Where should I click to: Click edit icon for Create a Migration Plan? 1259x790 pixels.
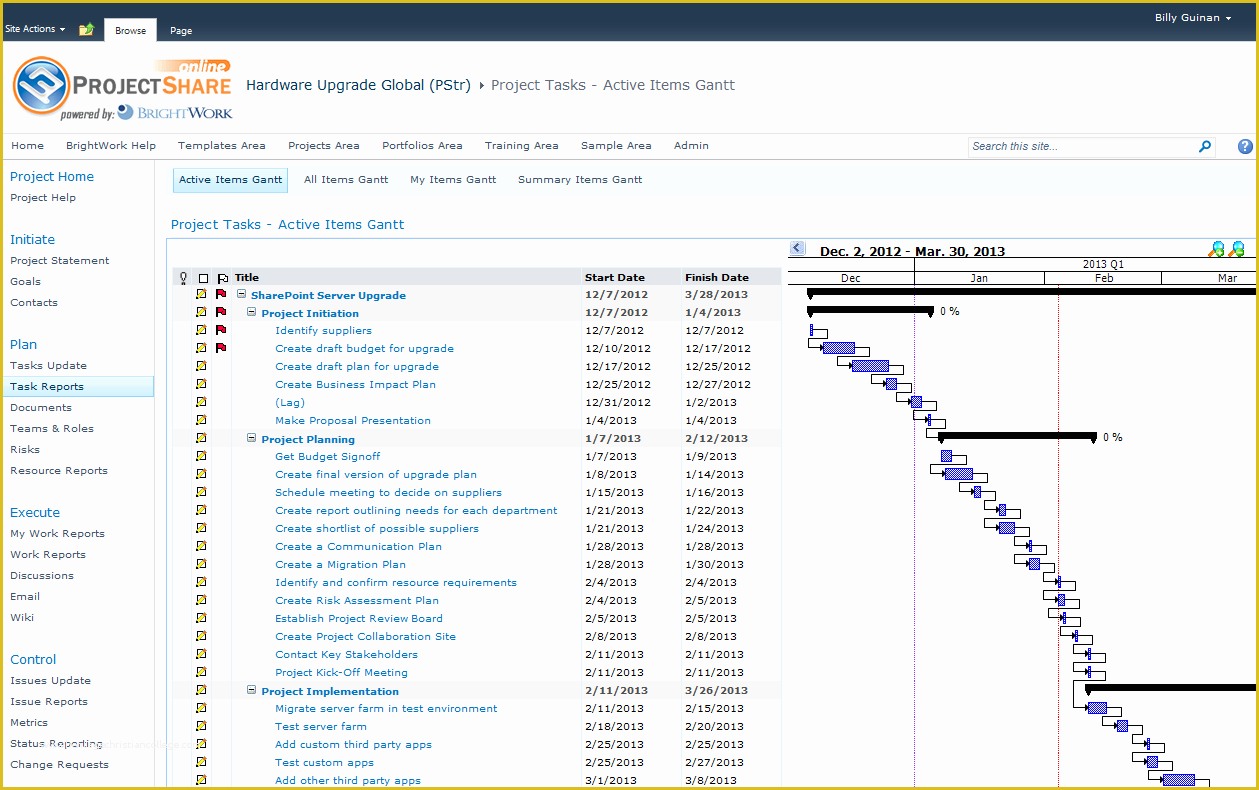pos(201,564)
